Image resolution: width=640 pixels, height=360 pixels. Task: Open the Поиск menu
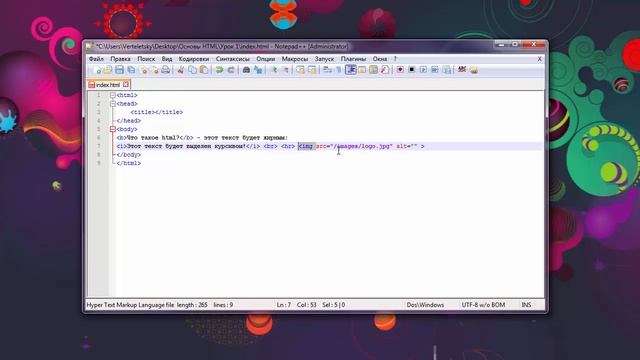(146, 59)
